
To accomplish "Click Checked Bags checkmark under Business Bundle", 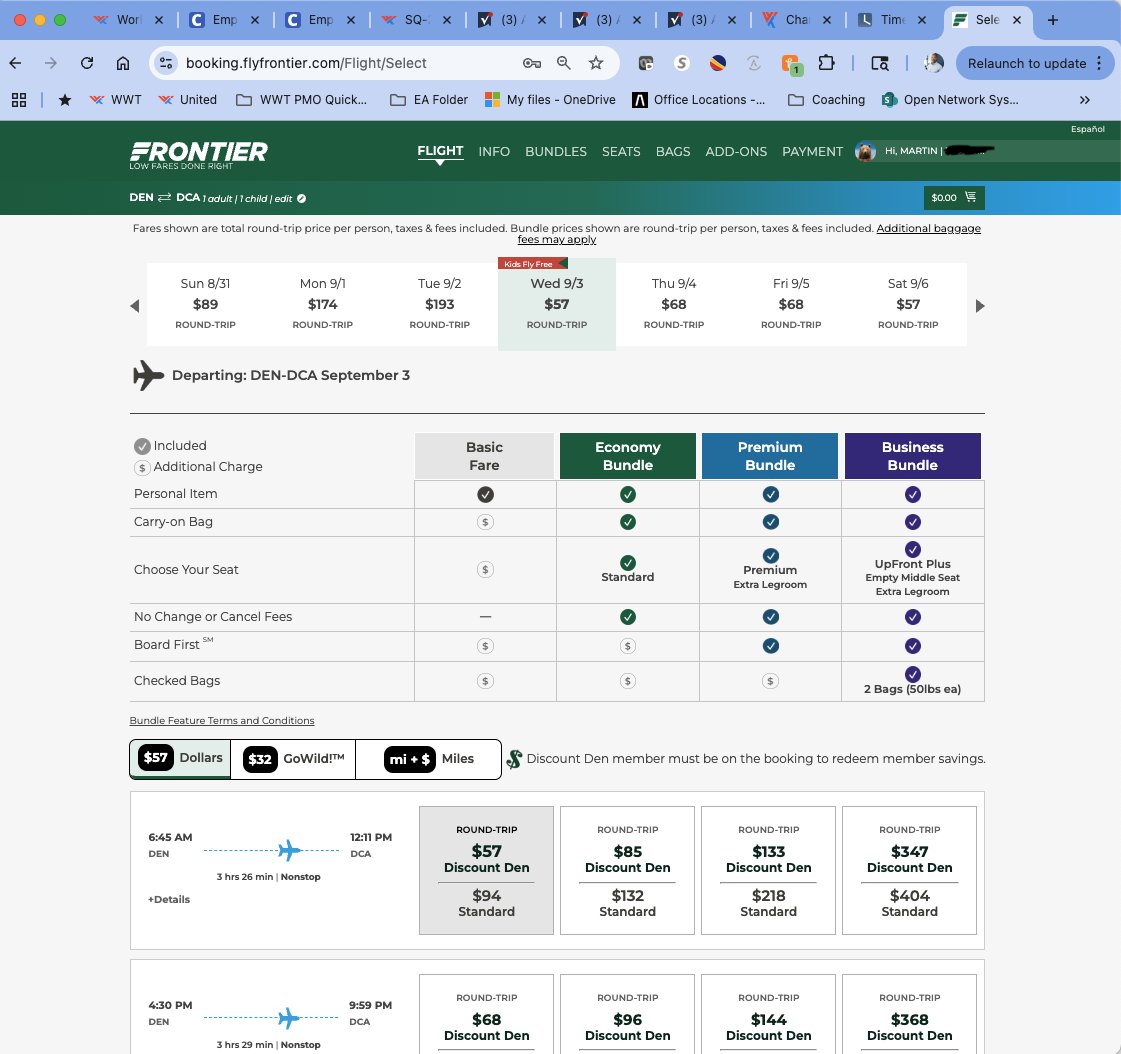I will [912, 674].
